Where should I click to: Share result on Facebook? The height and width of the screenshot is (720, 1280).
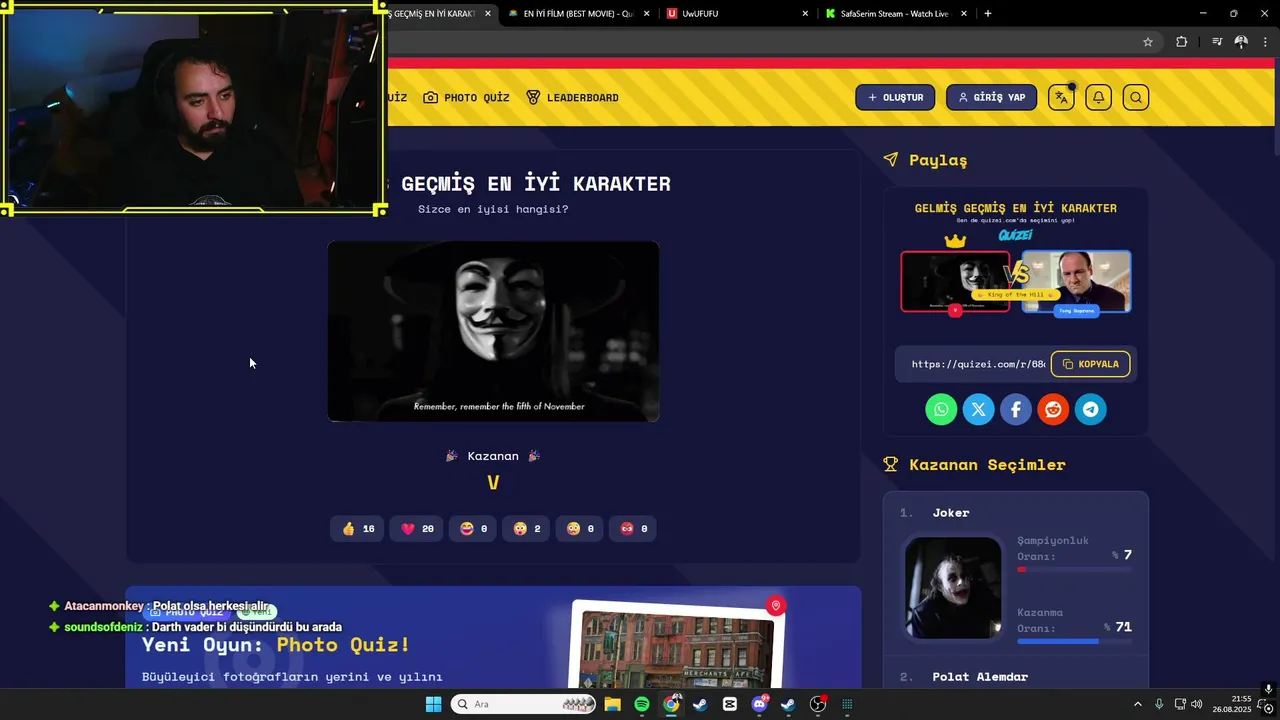[x=1016, y=409]
